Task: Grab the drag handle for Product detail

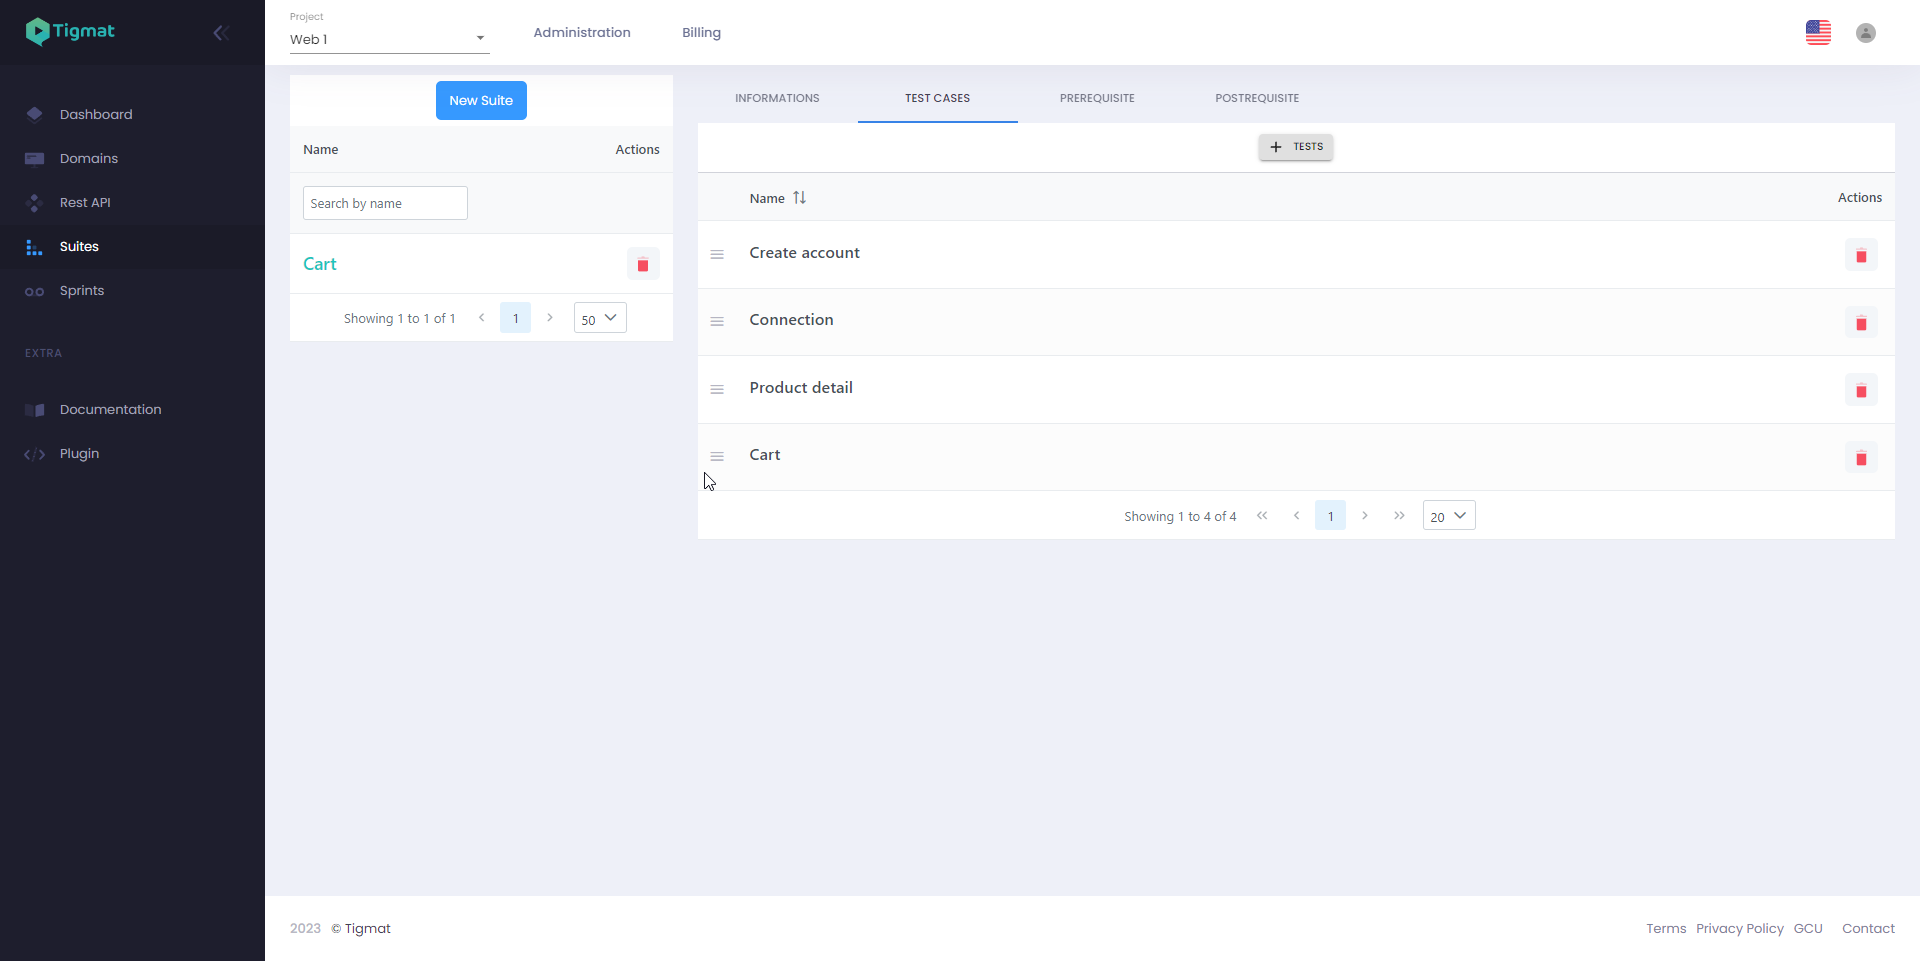Action: coord(717,389)
